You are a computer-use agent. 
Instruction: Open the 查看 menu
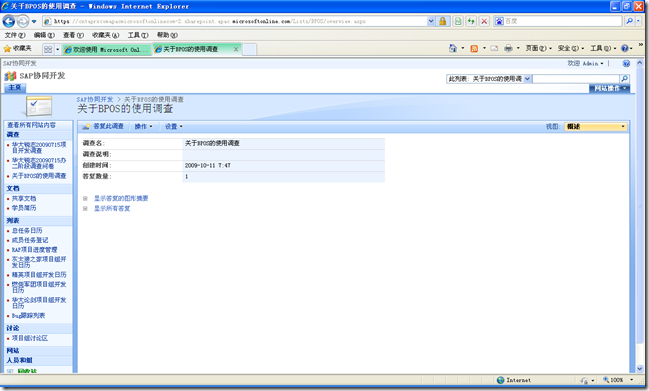73,35
